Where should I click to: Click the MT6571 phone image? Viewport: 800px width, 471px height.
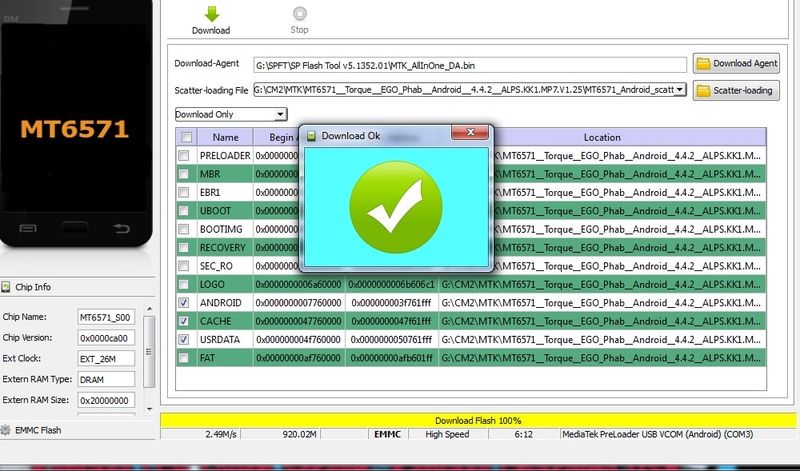pyautogui.click(x=75, y=122)
